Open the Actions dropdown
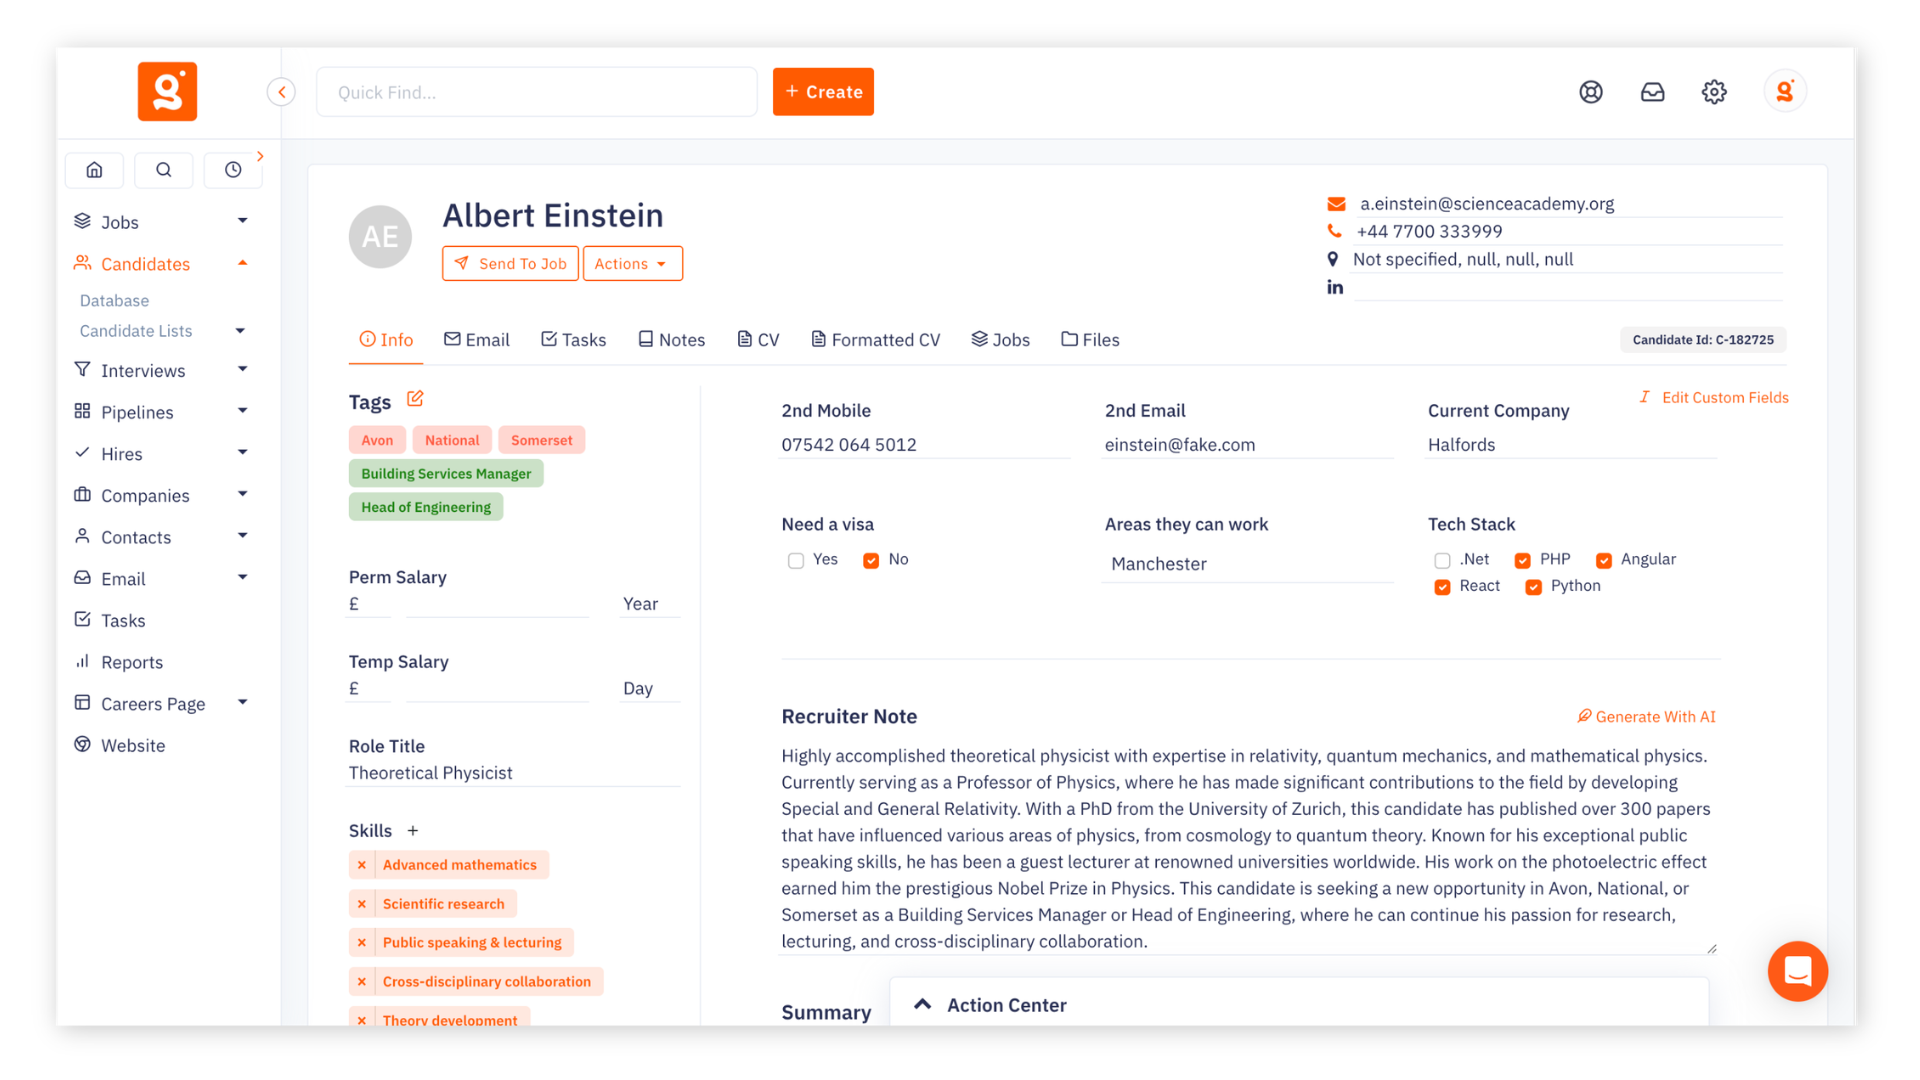Screen dimensions: 1920x1080 click(632, 264)
